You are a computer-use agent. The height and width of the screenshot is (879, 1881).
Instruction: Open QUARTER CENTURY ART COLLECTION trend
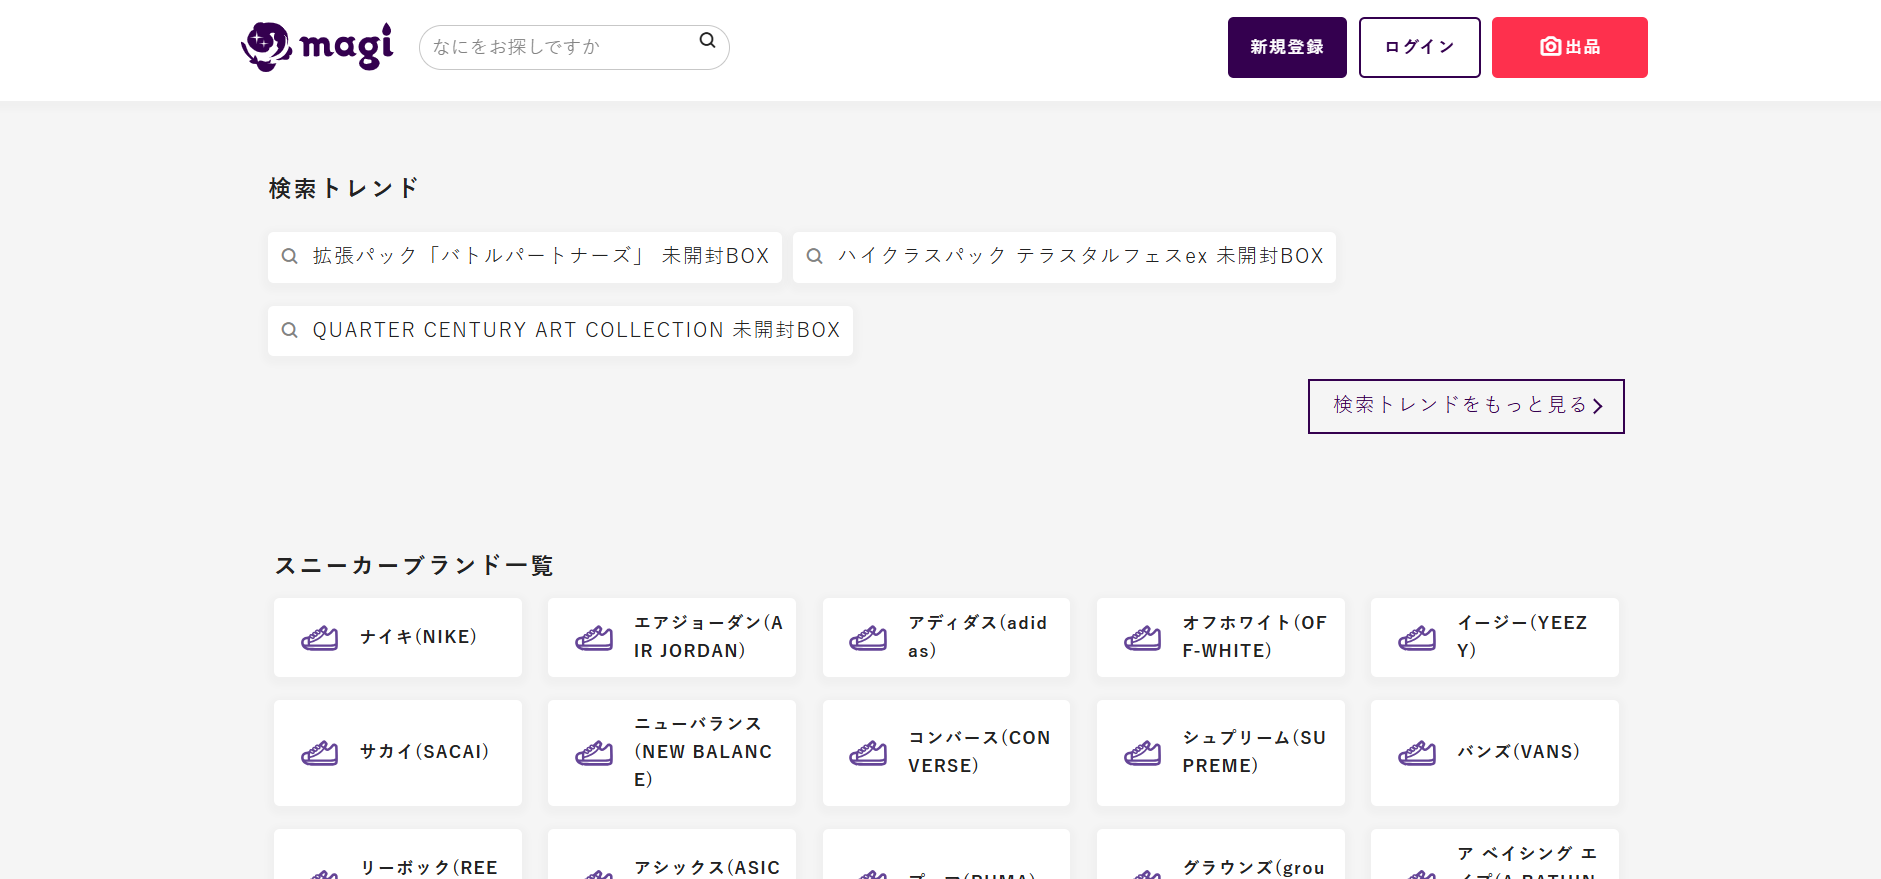pyautogui.click(x=560, y=331)
